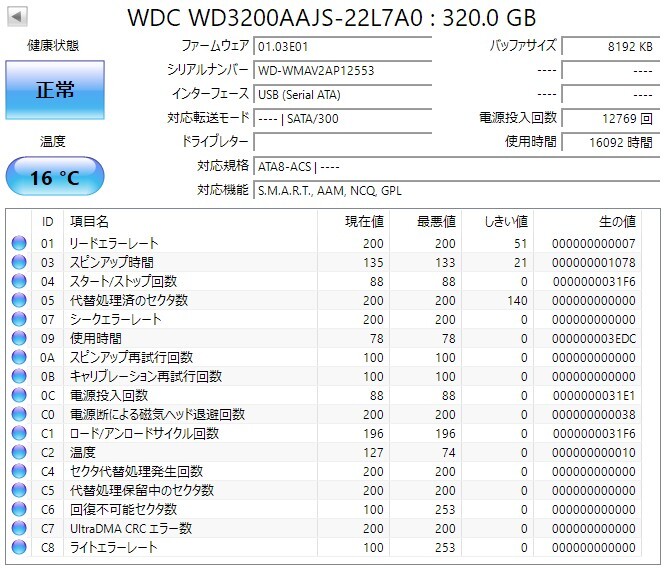Click the power-on hours value 16092 時間
665x568 pixels.
(611, 142)
